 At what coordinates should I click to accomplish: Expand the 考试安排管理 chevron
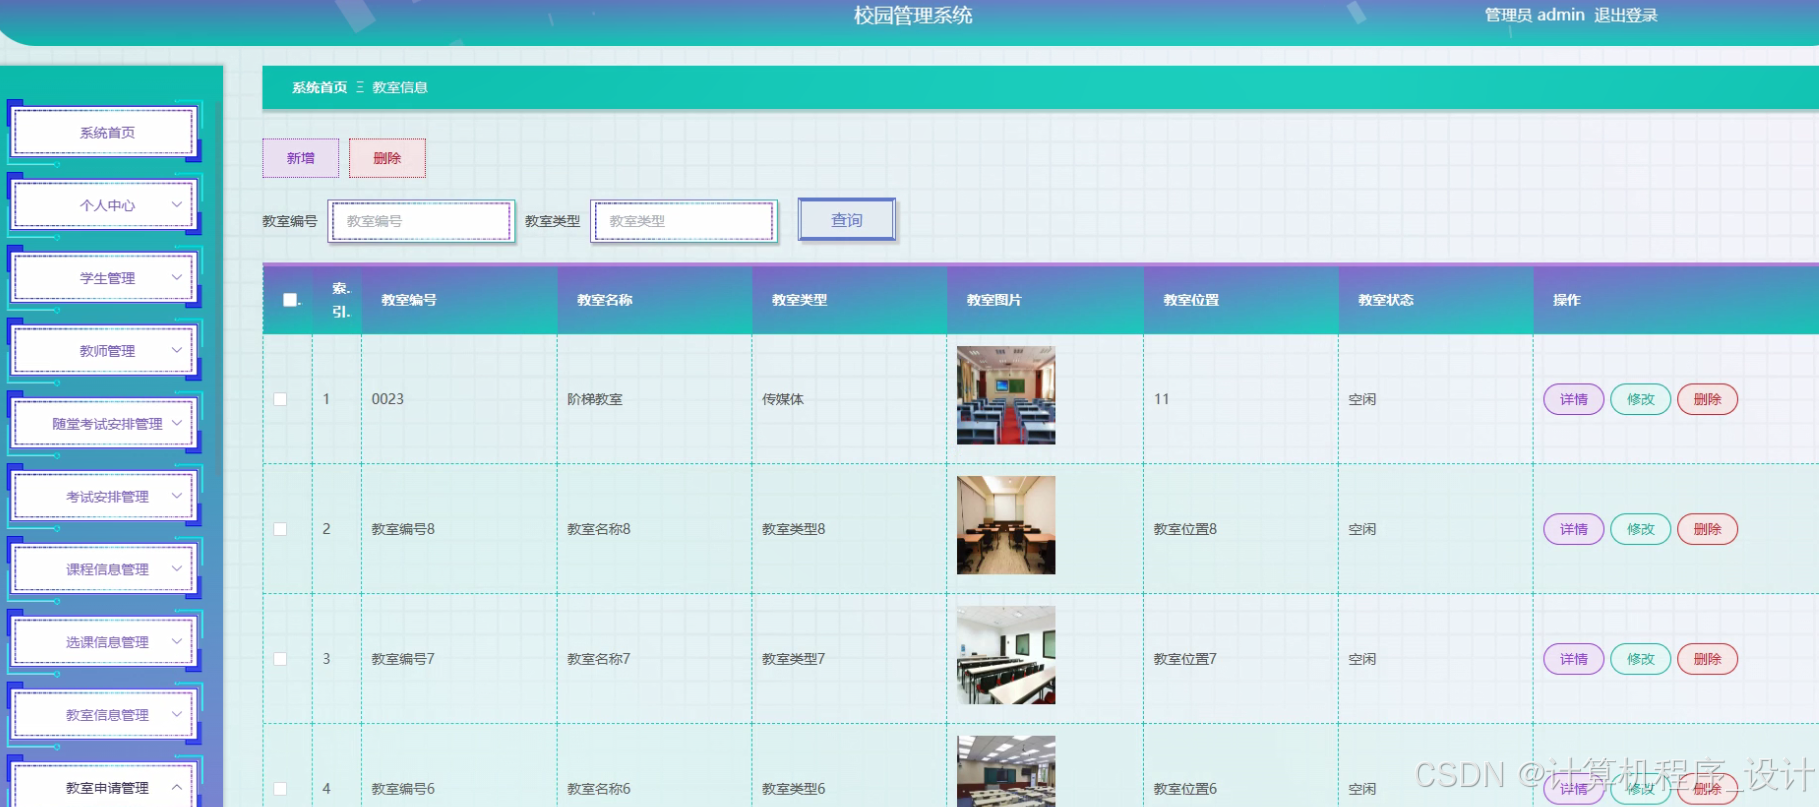[x=177, y=496]
